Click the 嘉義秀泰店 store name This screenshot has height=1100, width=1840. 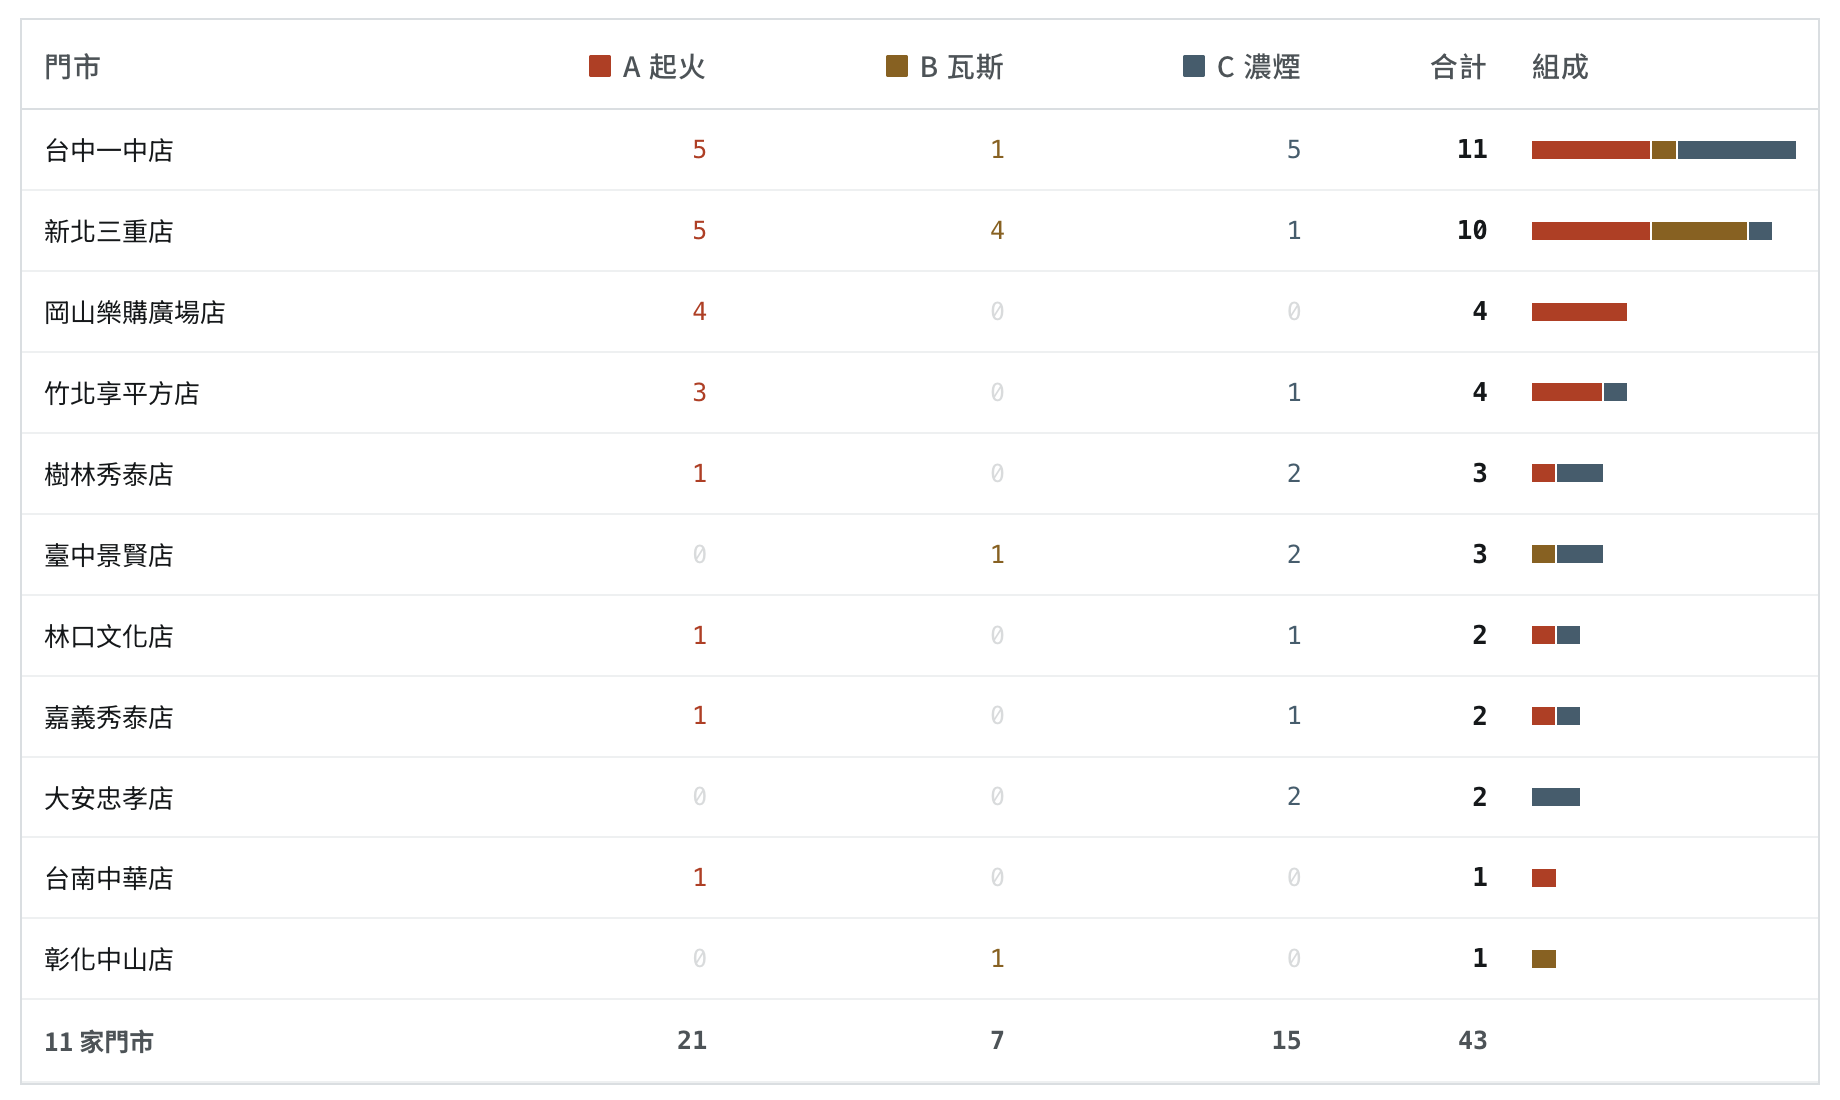(109, 717)
